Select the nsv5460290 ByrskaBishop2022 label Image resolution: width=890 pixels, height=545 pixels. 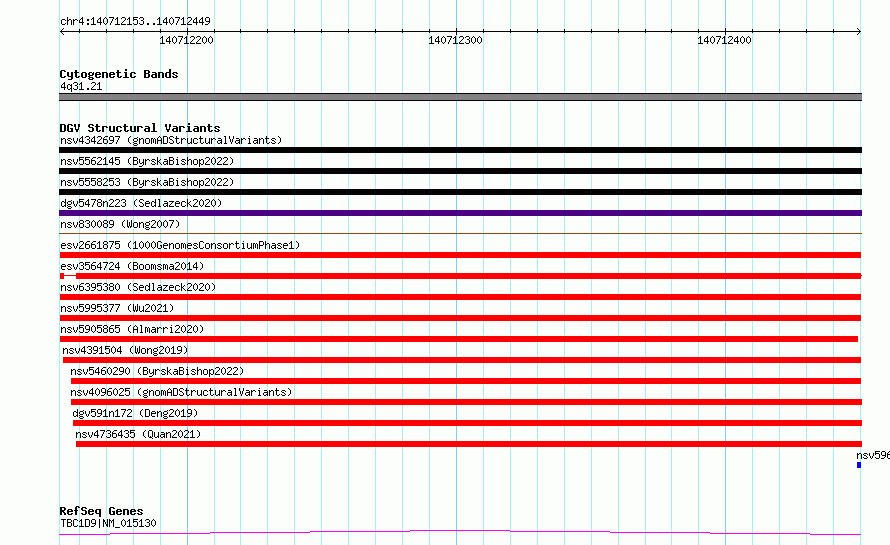coord(157,371)
